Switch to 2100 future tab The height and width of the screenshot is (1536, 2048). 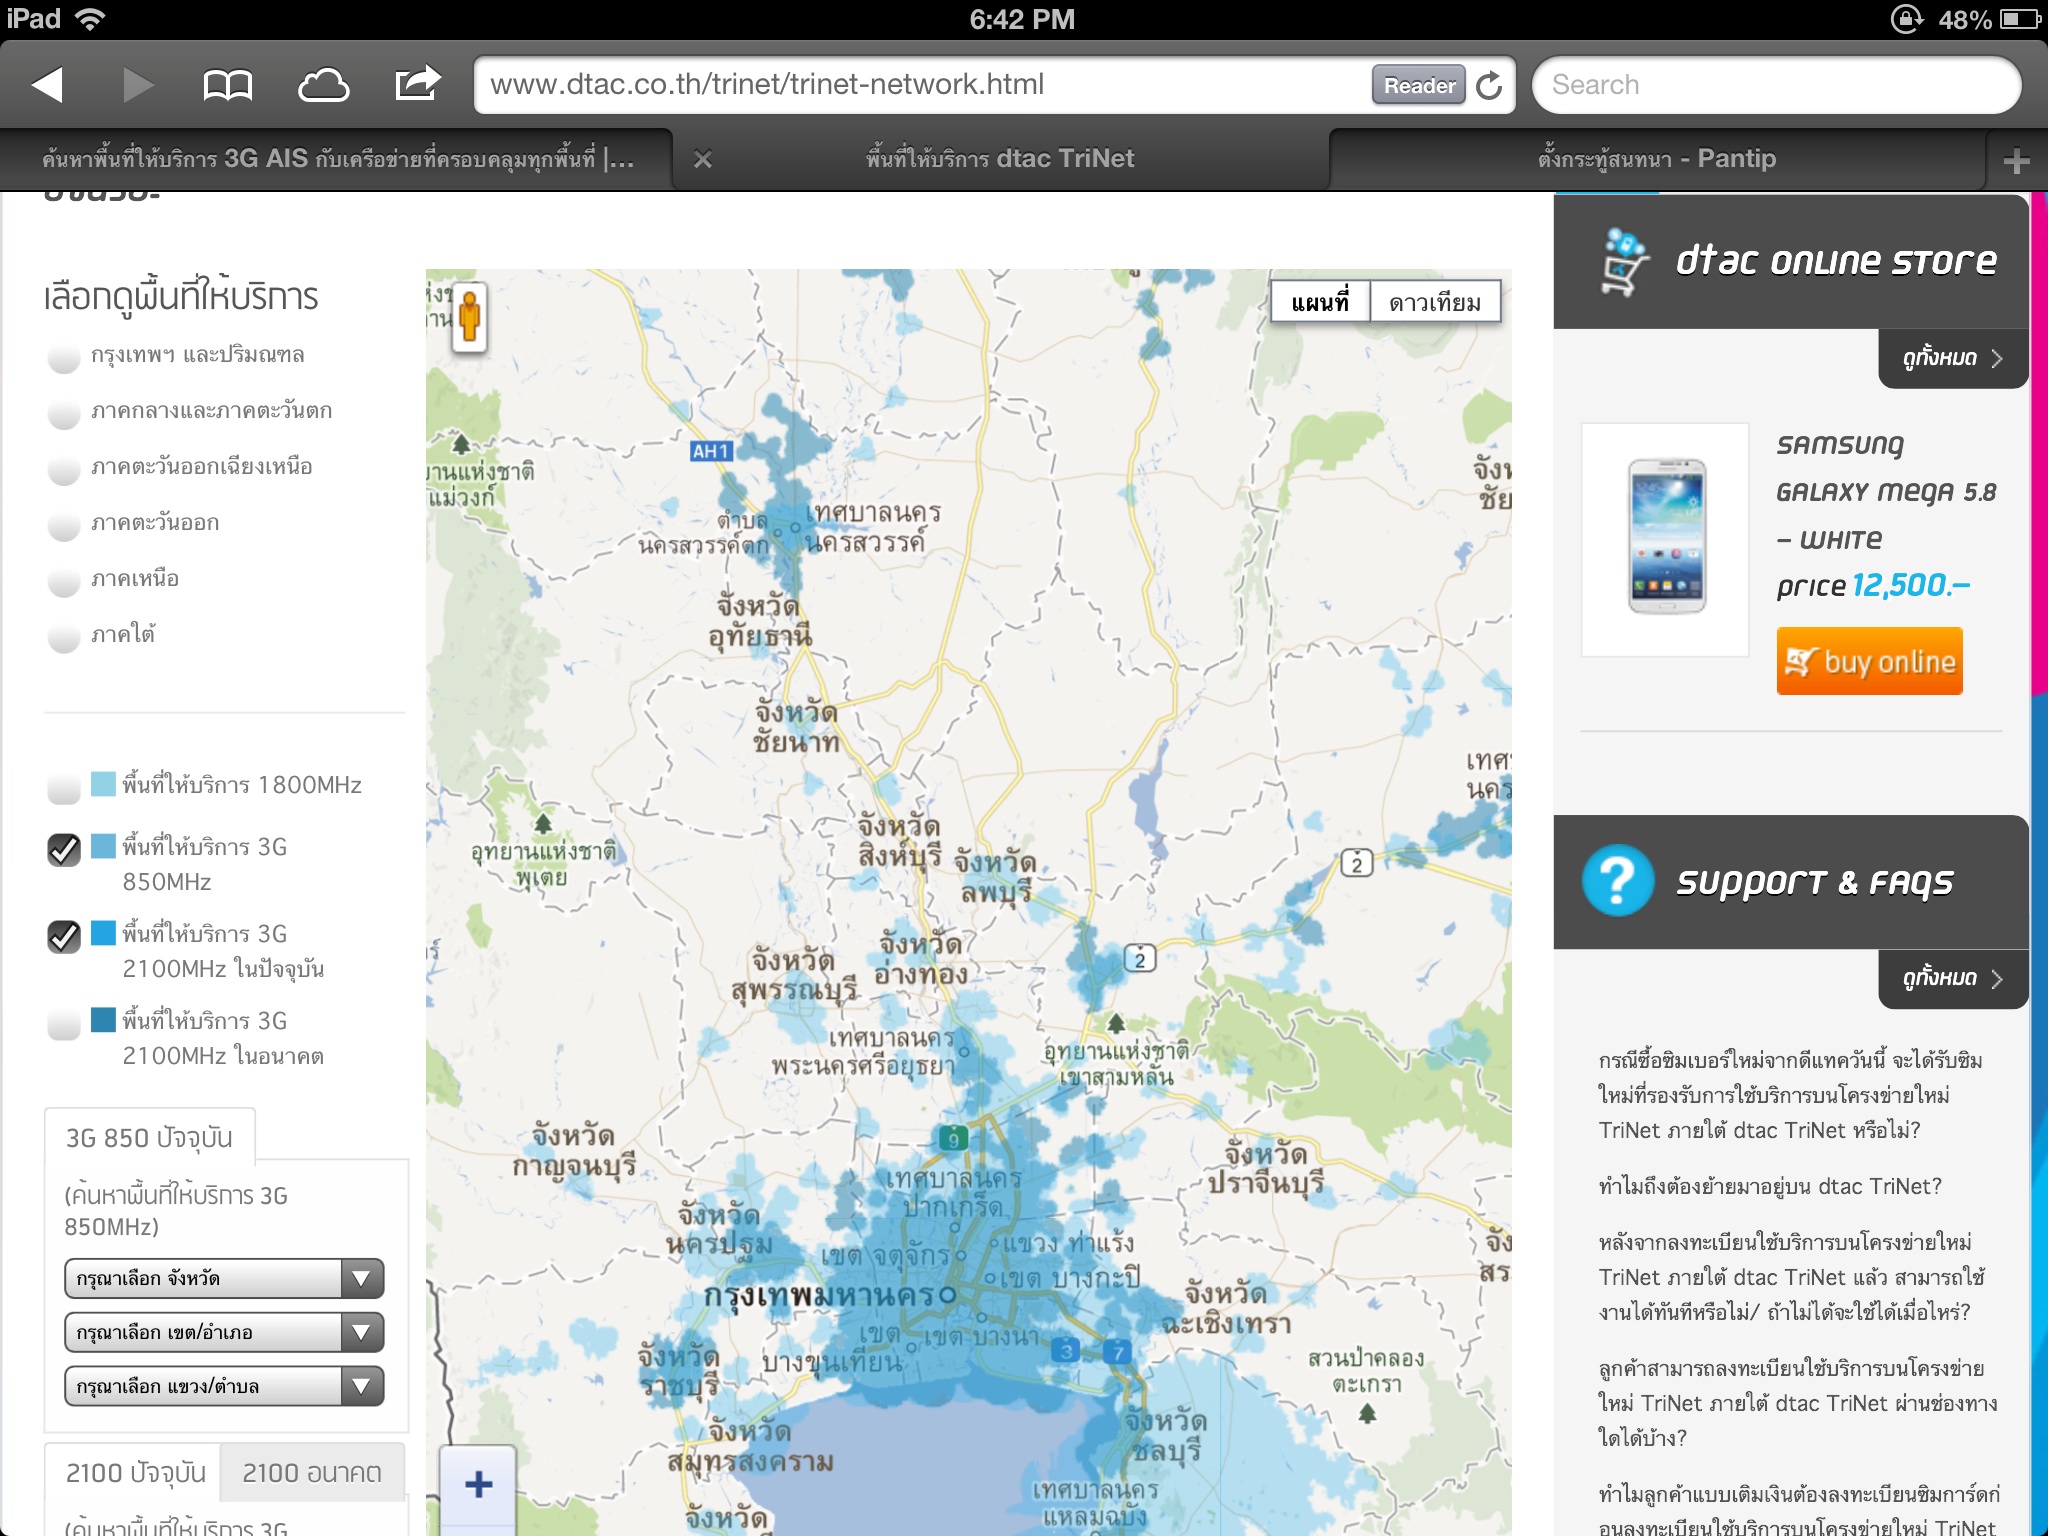312,1472
